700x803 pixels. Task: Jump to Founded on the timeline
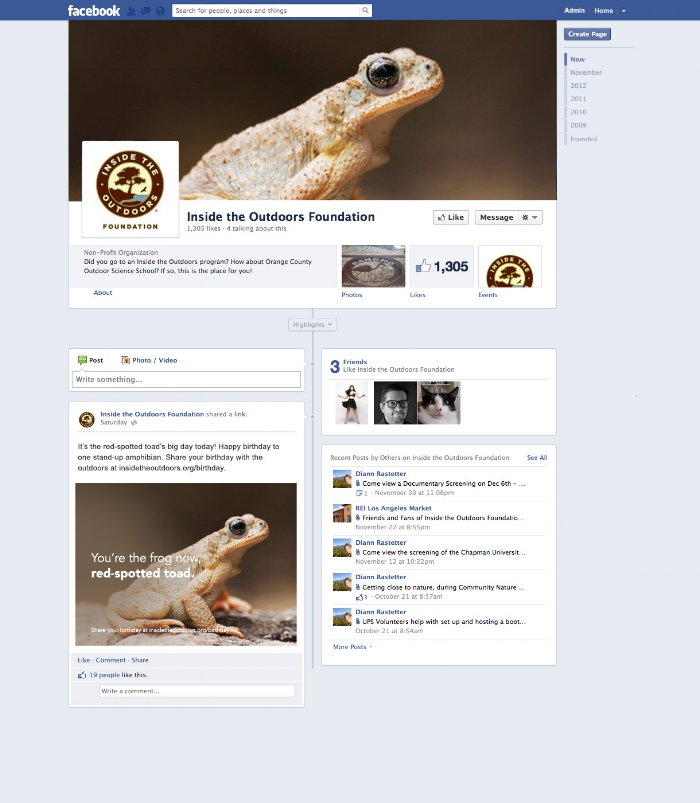pos(583,139)
